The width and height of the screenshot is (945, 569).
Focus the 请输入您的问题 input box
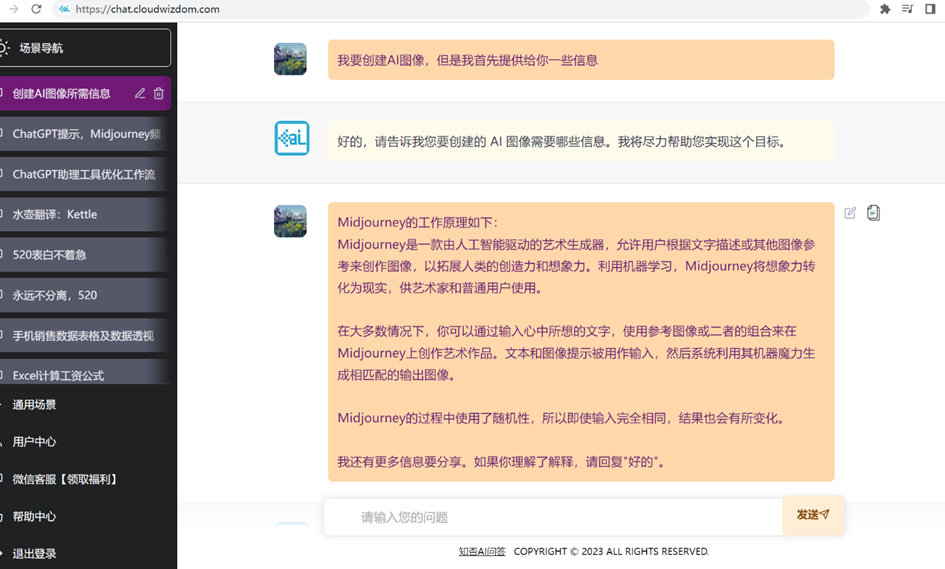(553, 517)
